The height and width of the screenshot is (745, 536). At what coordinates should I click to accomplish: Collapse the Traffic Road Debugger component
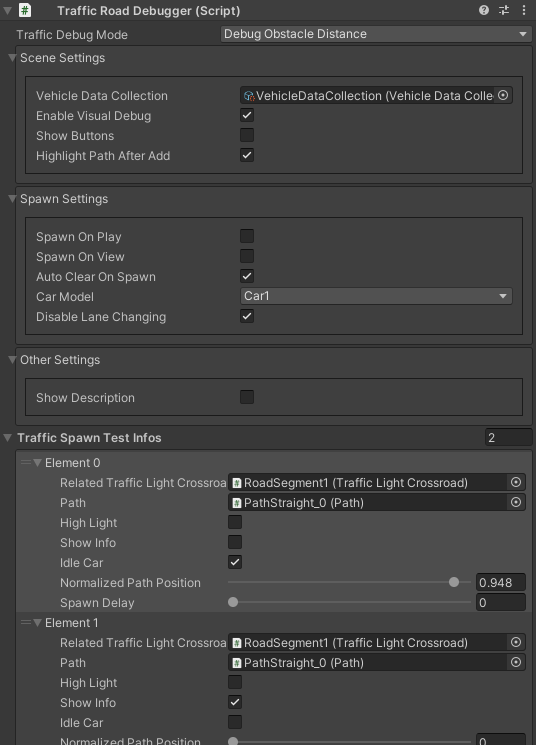point(7,10)
